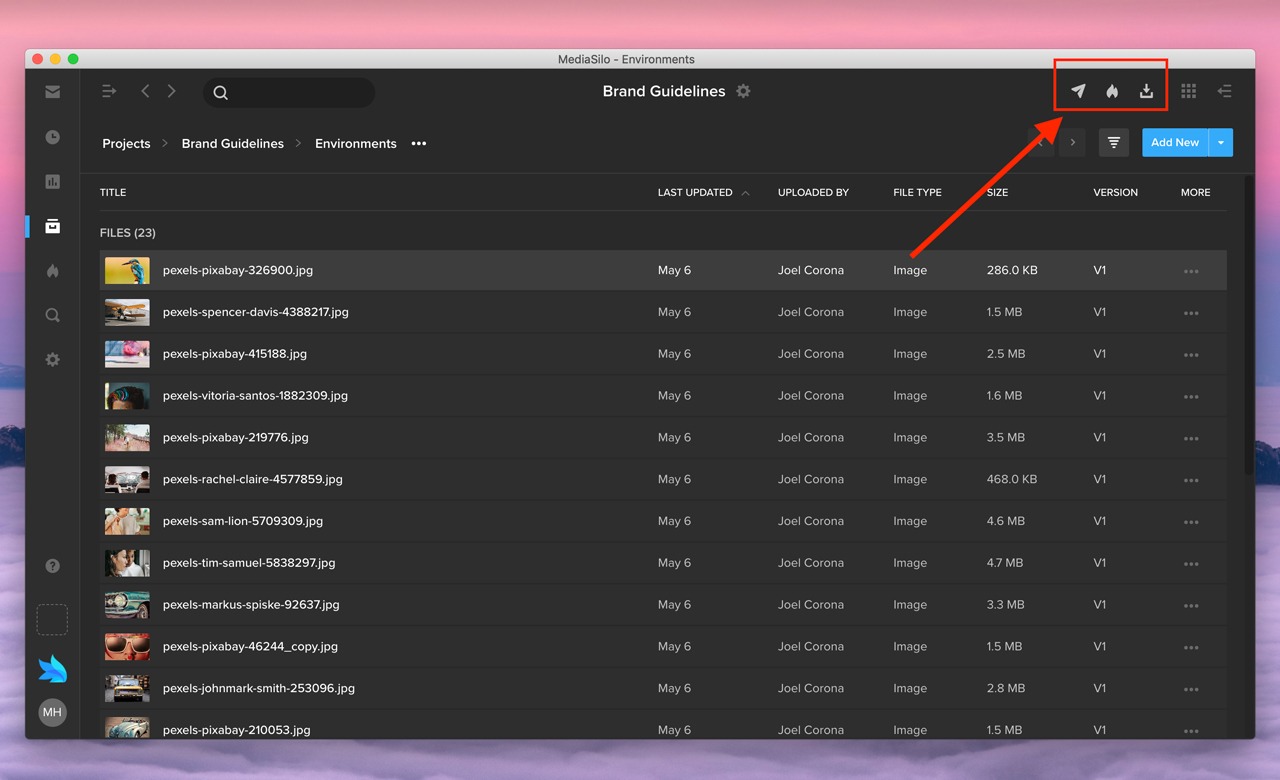Open analytics bar chart icon in sidebar
The height and width of the screenshot is (780, 1280).
click(x=52, y=182)
